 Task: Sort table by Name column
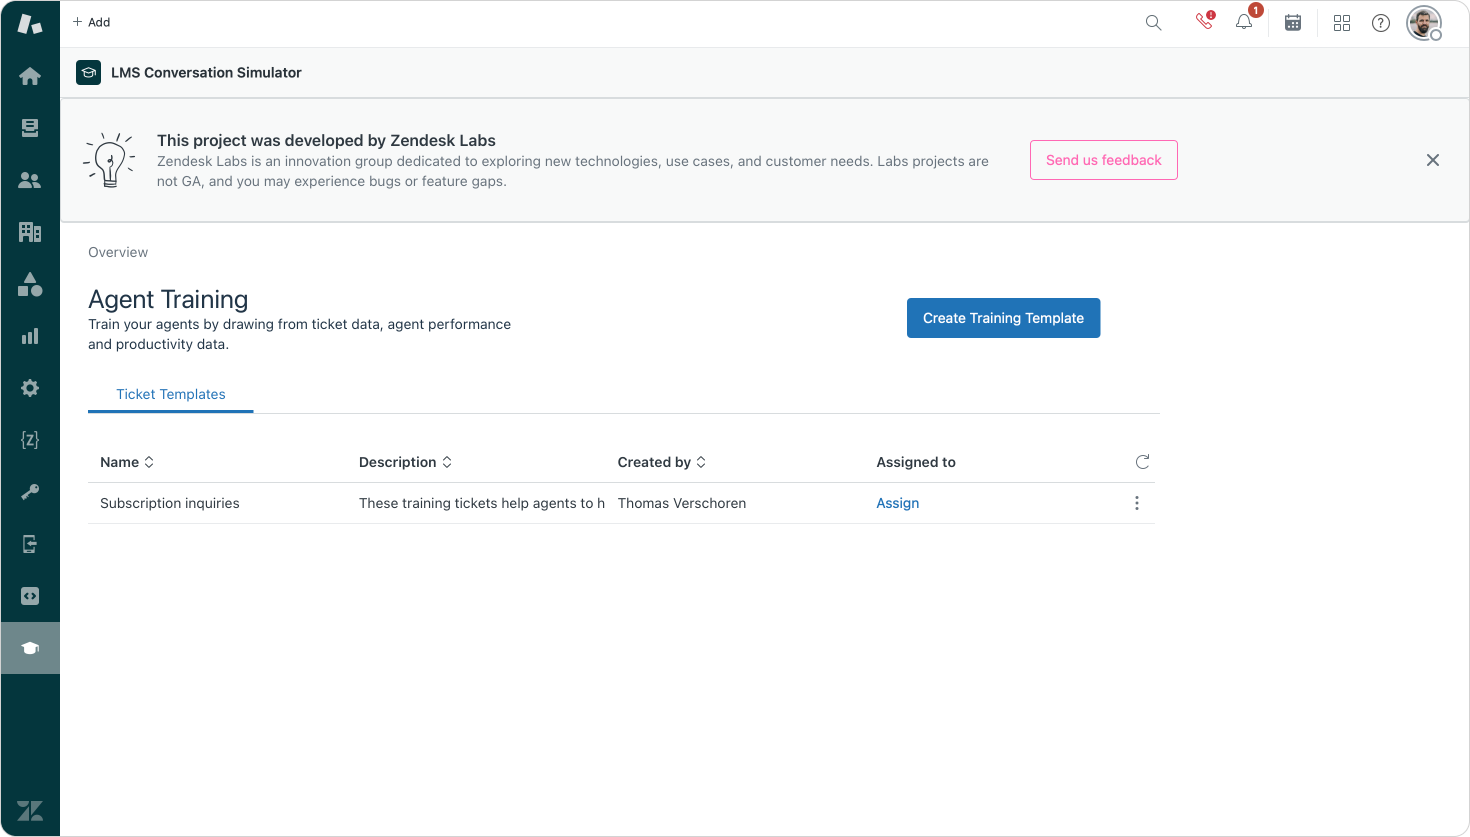tap(127, 462)
